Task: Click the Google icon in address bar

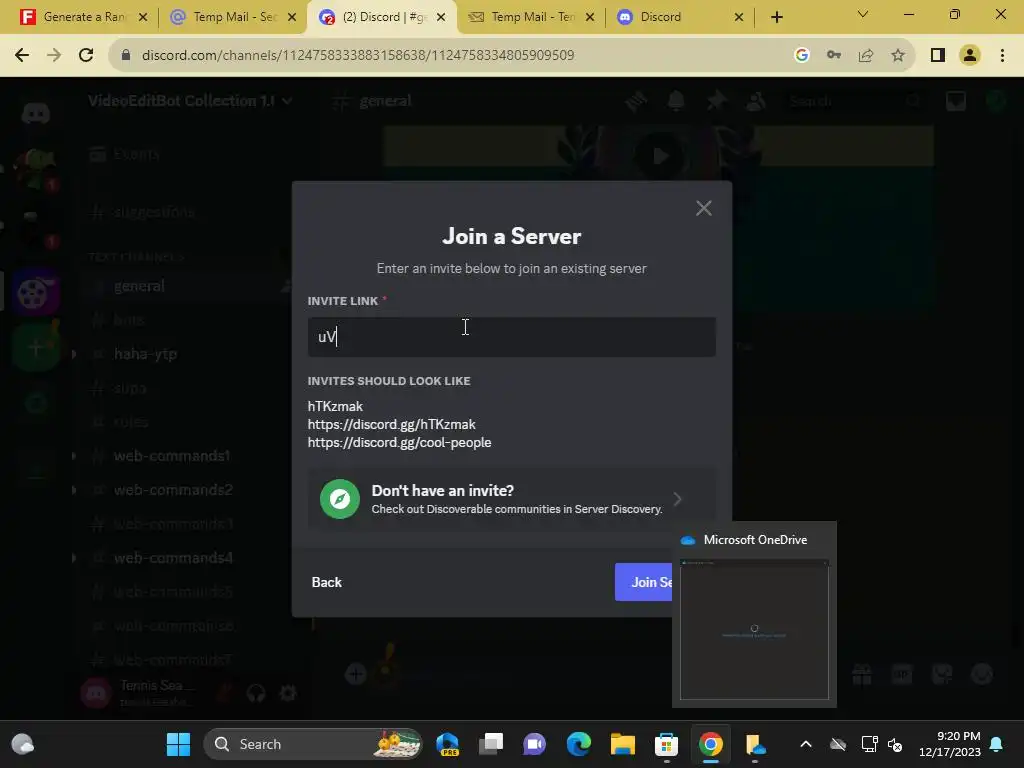Action: click(802, 55)
